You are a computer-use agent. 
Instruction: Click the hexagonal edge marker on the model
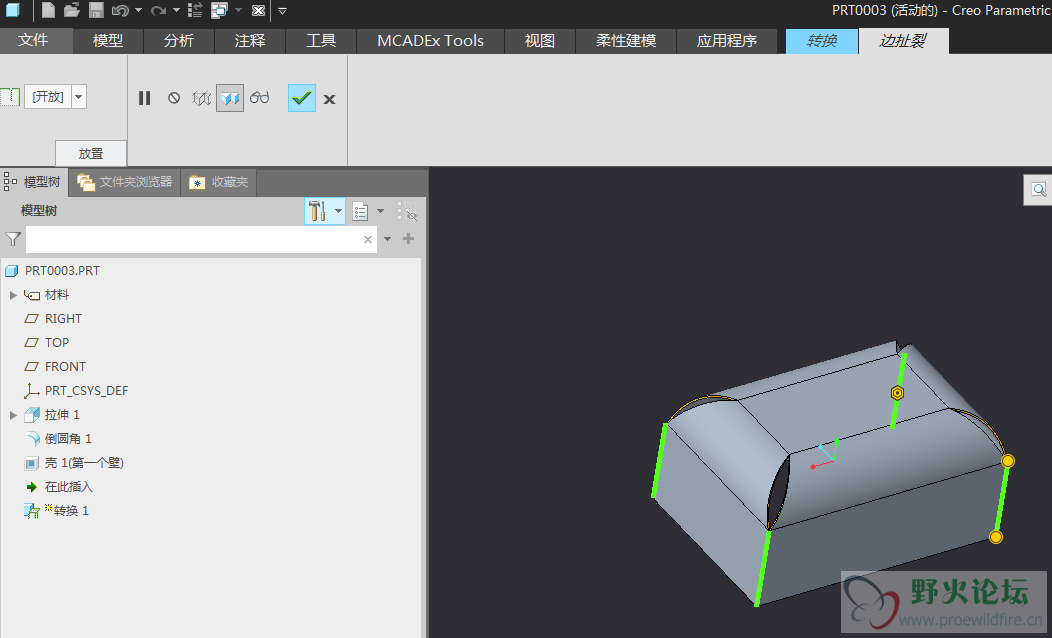(x=897, y=393)
